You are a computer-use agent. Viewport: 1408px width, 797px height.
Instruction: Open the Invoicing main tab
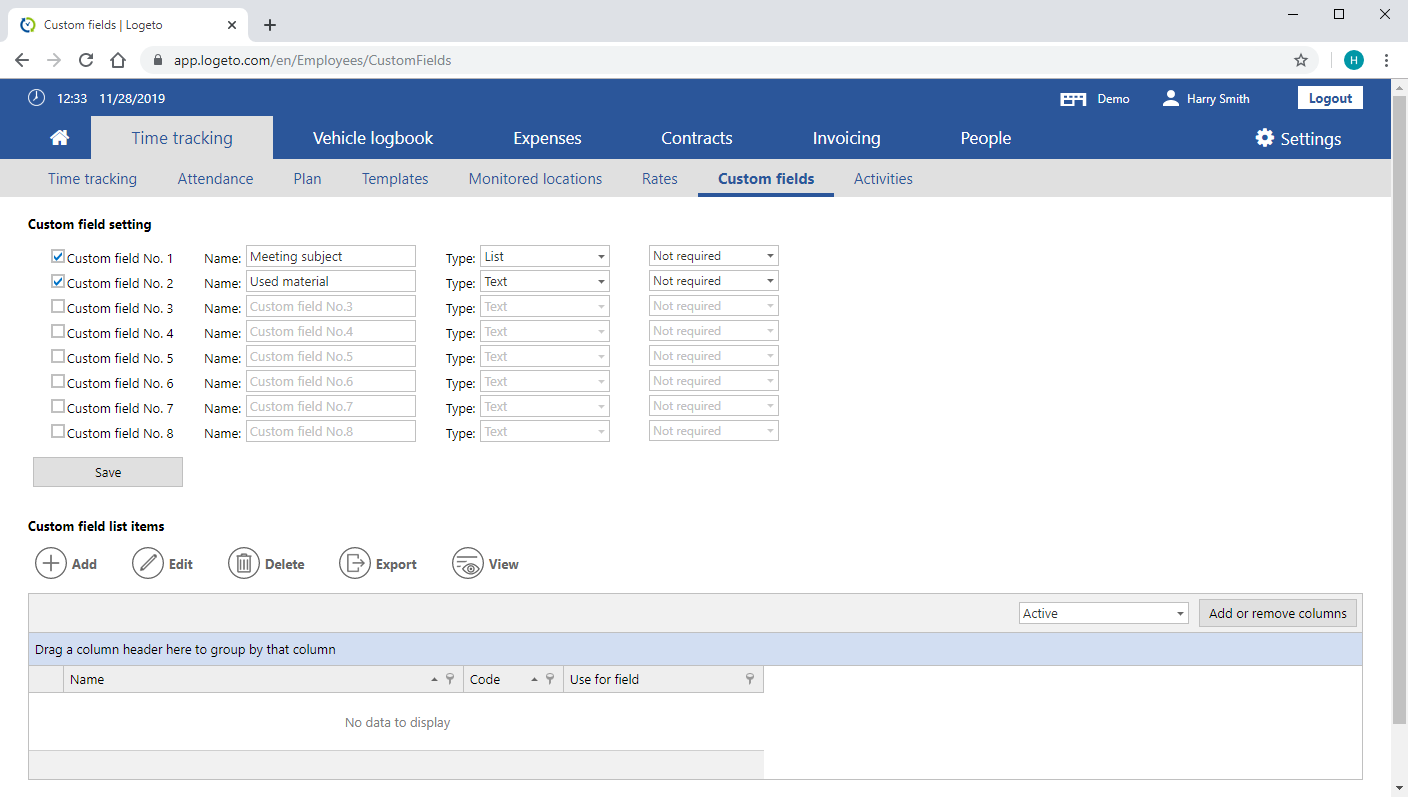[x=847, y=138]
